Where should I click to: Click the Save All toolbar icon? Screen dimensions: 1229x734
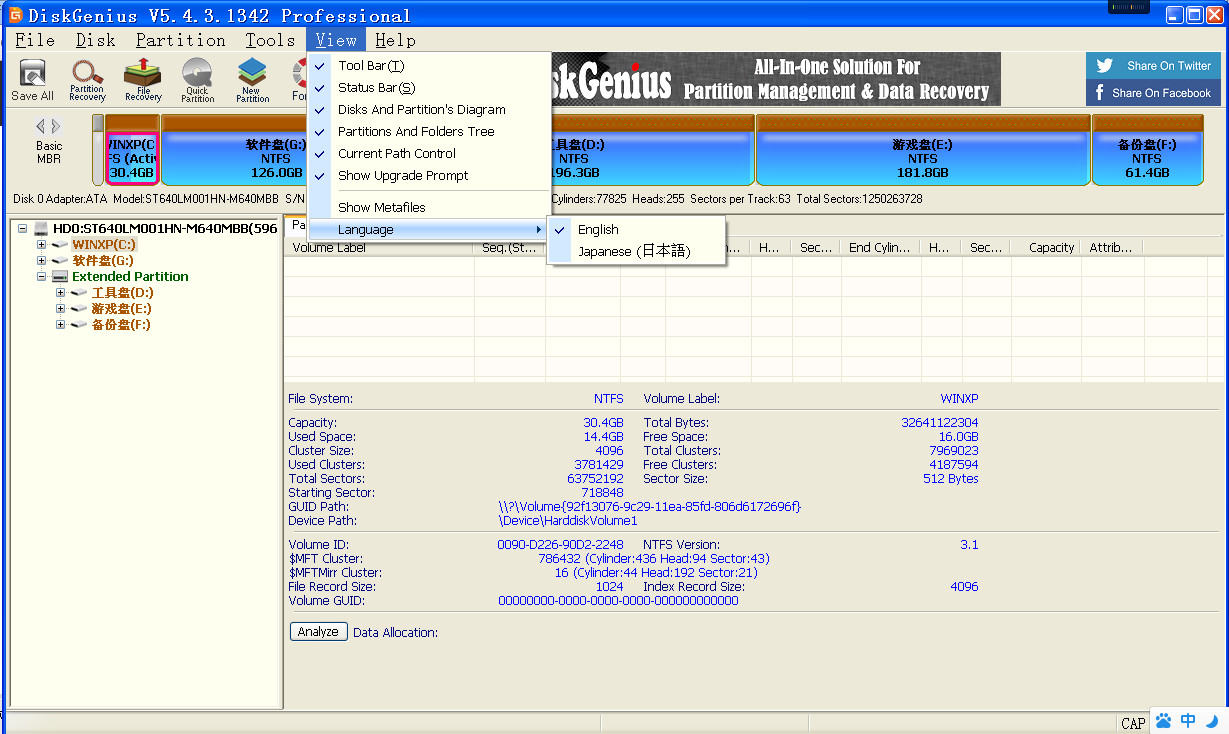pyautogui.click(x=32, y=79)
